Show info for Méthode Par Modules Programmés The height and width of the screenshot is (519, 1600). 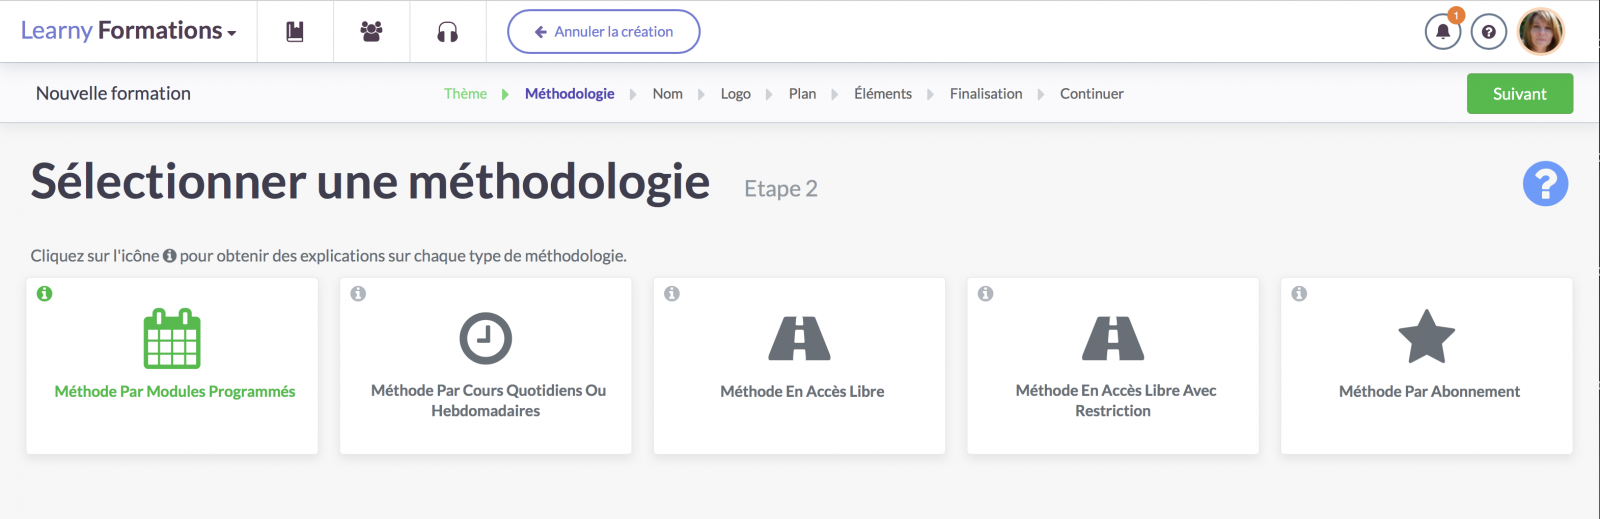pos(44,294)
